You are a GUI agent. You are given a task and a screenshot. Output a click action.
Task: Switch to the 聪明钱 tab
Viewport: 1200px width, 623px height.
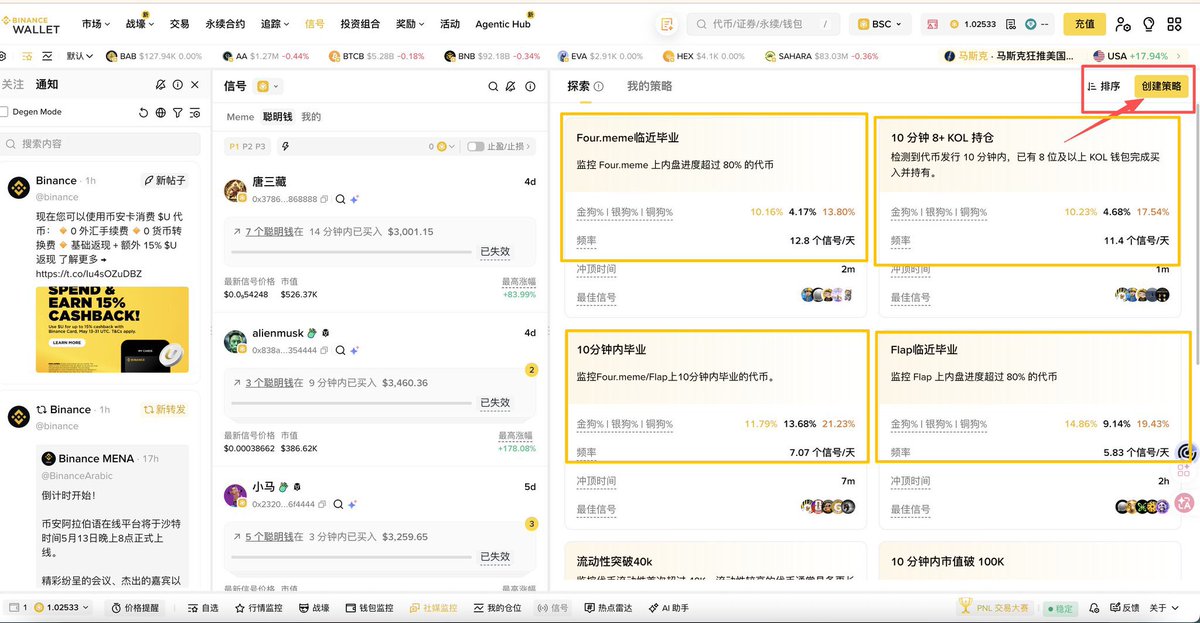[x=277, y=117]
